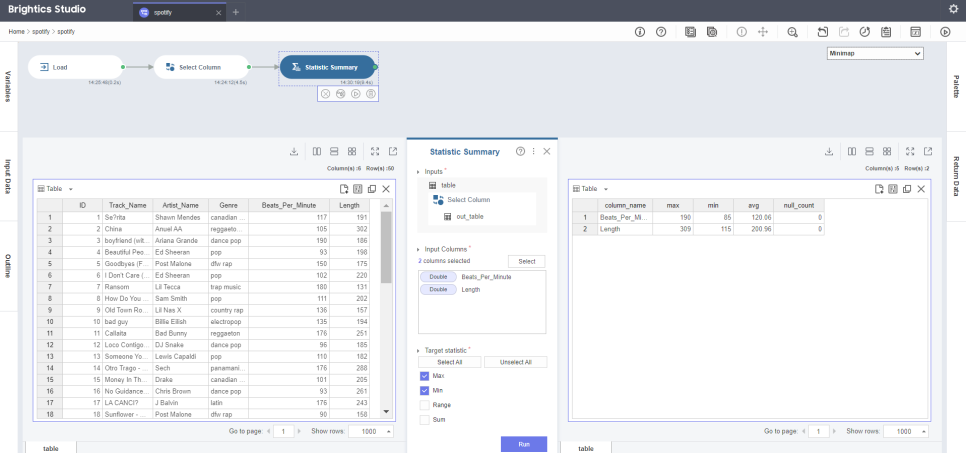
Task: Click the undo arrow icon in top toolbar
Action: click(822, 32)
